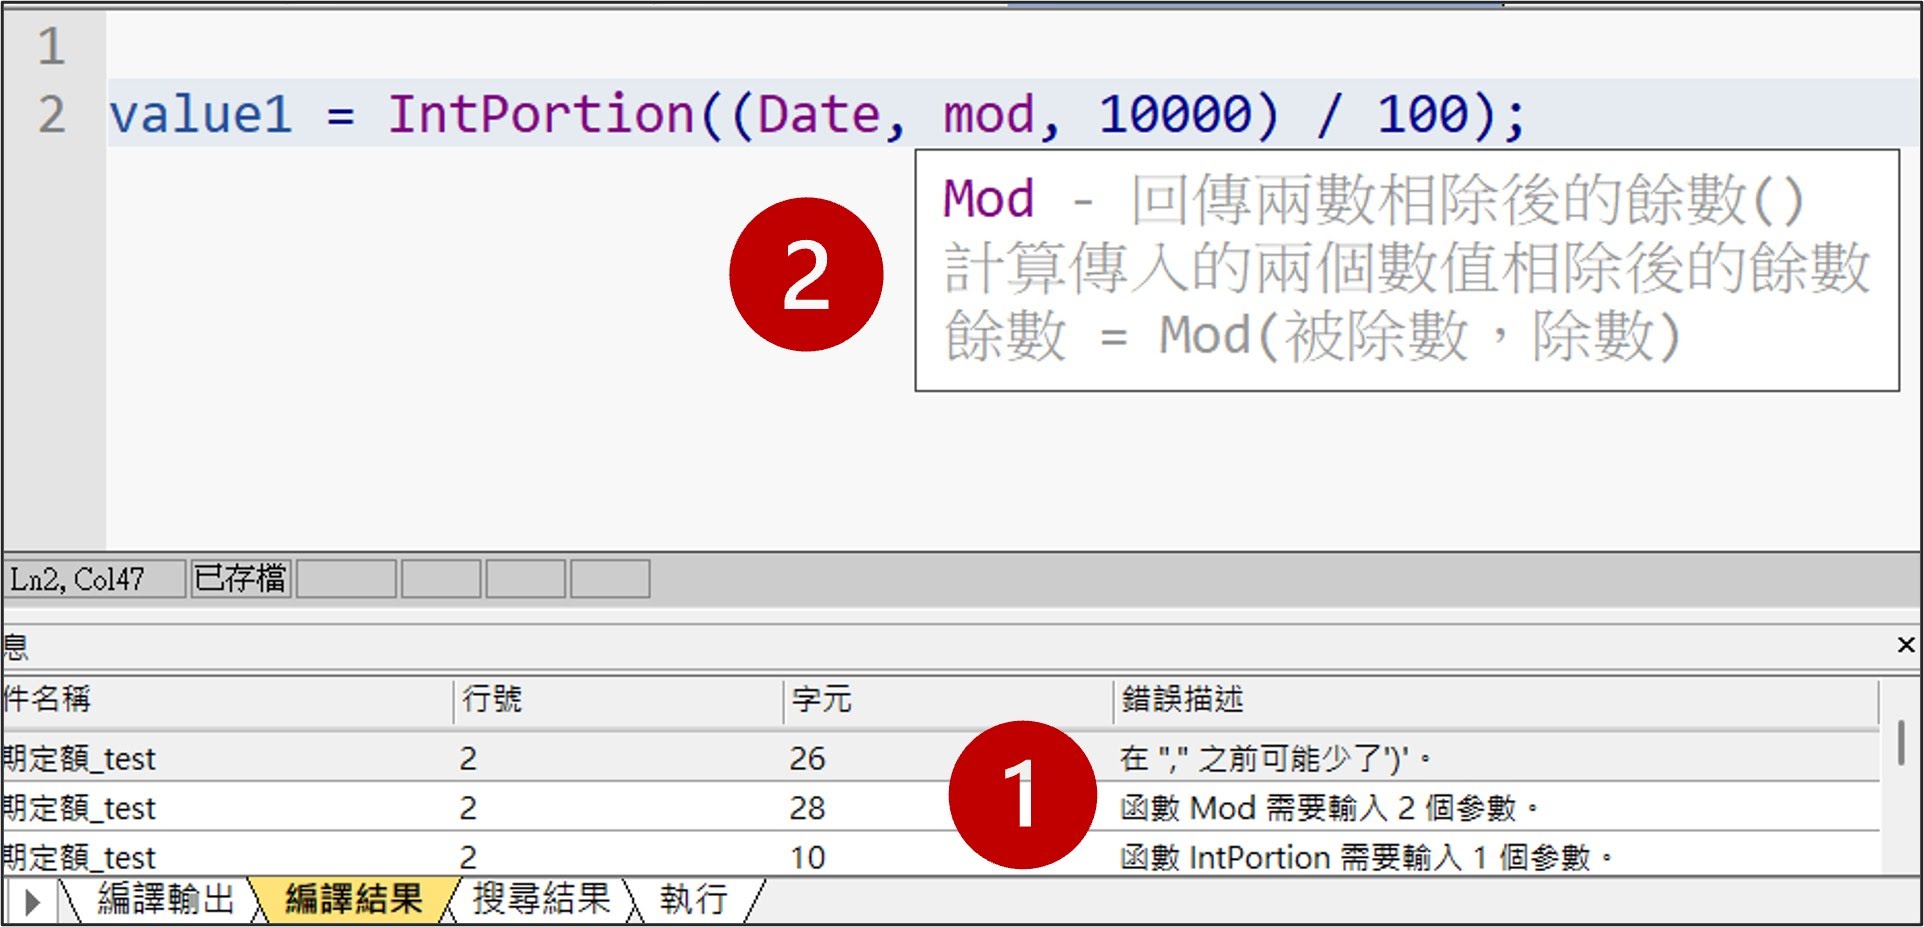Select the 編譯結果 tab
Image resolution: width=1924 pixels, height=927 pixels.
point(353,899)
